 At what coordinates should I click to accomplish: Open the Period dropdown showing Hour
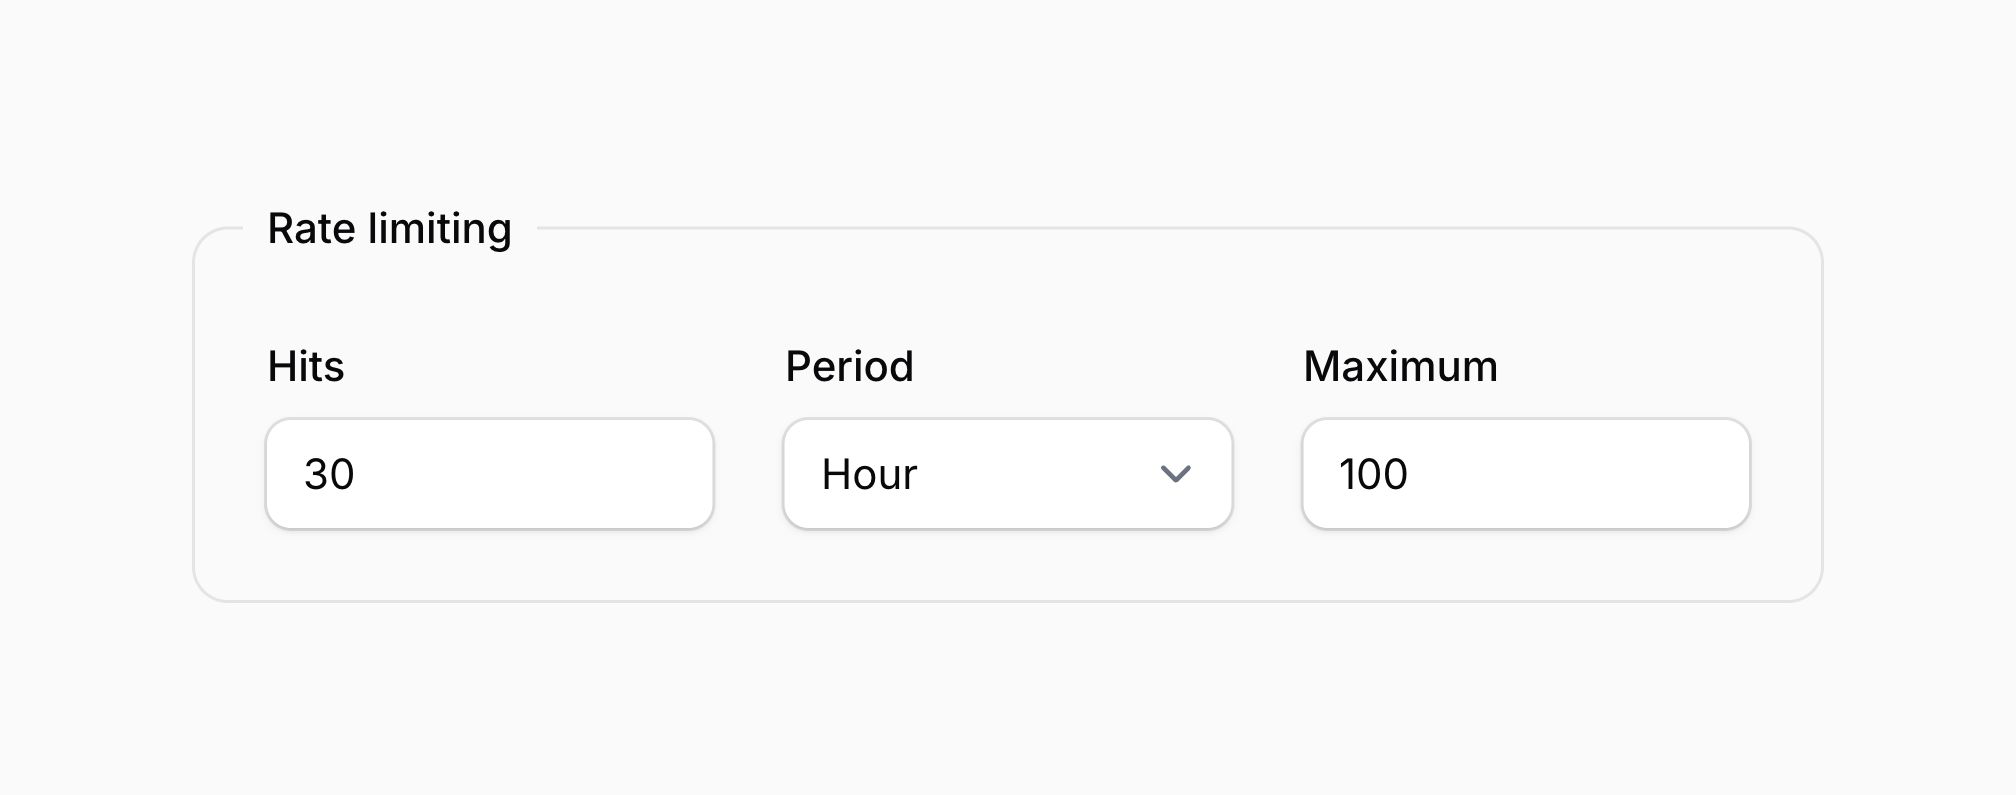[1008, 474]
